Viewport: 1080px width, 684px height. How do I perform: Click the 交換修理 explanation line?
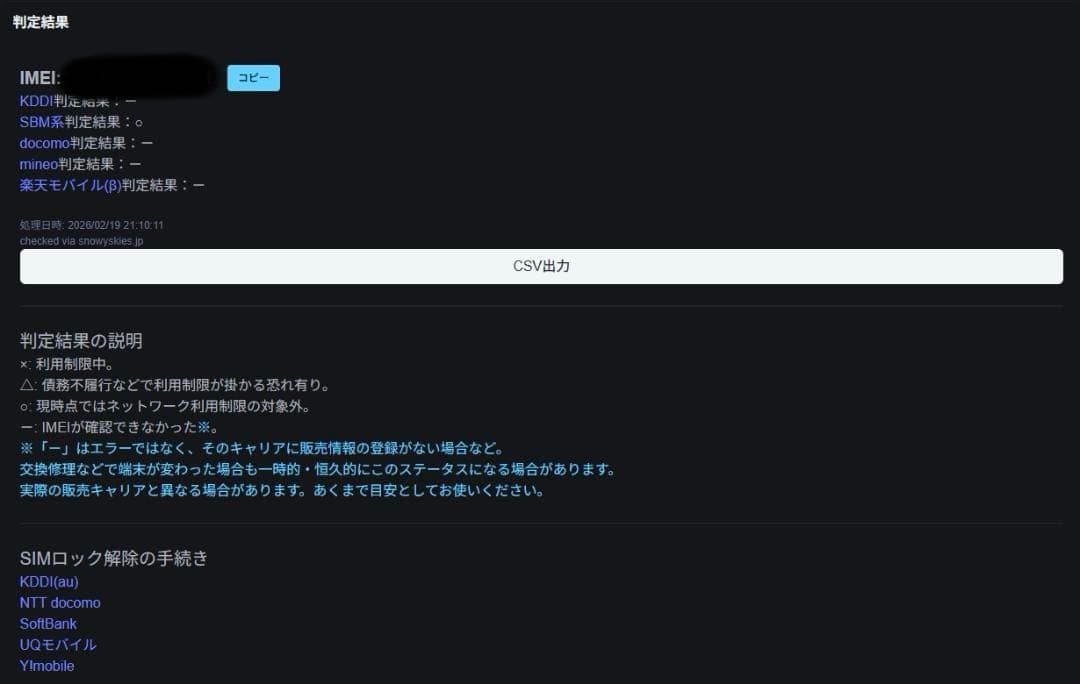point(318,468)
